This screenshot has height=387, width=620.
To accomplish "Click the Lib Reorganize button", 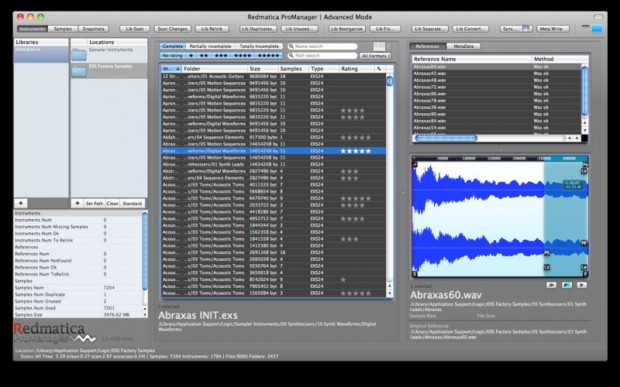I will click(x=347, y=29).
